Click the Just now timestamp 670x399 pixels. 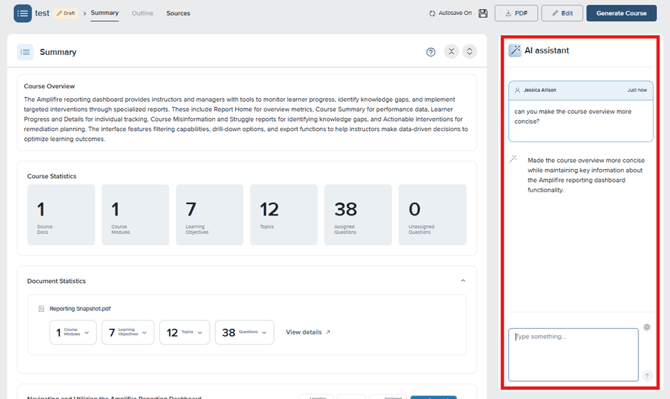tap(637, 90)
